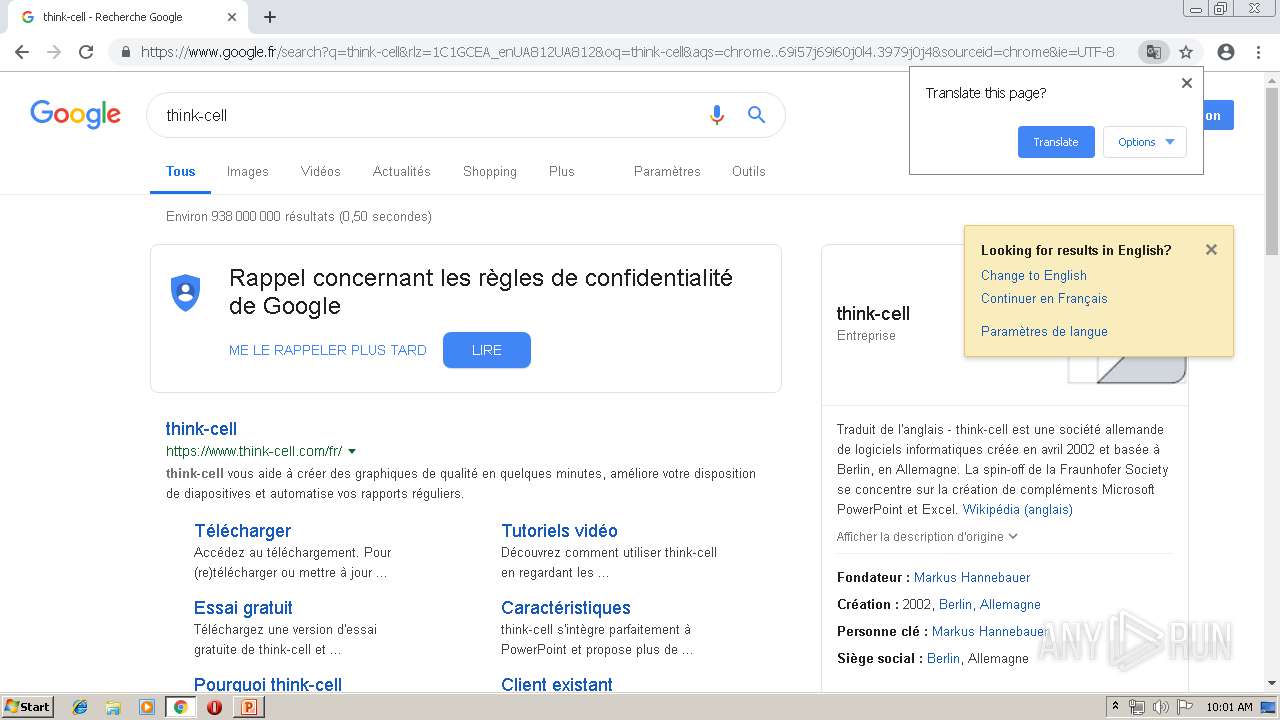
Task: Switch to the Vidéos tab
Action: [321, 172]
